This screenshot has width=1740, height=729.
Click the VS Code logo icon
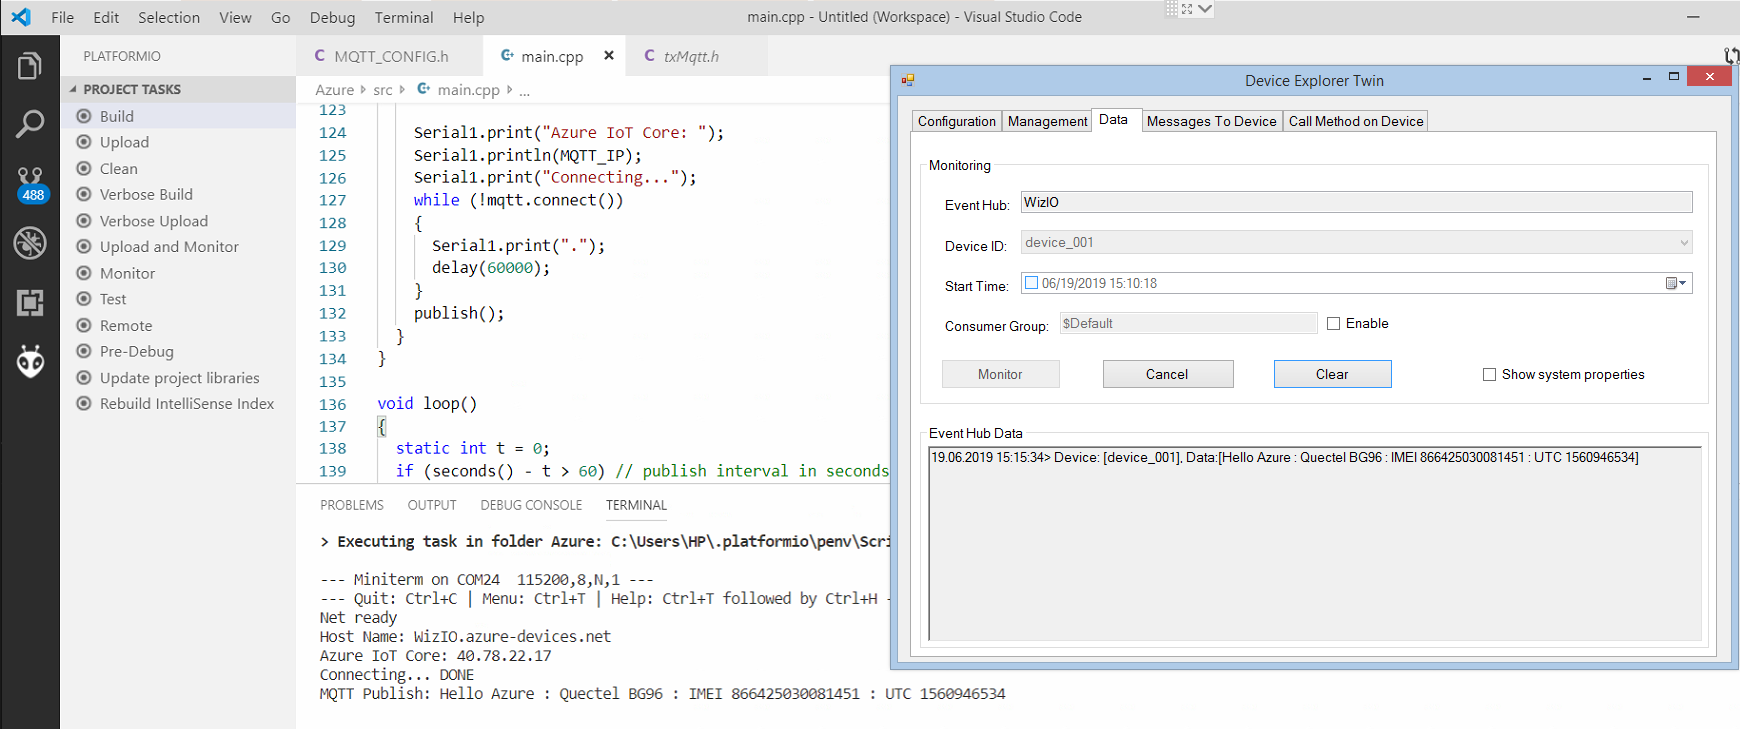pos(21,17)
